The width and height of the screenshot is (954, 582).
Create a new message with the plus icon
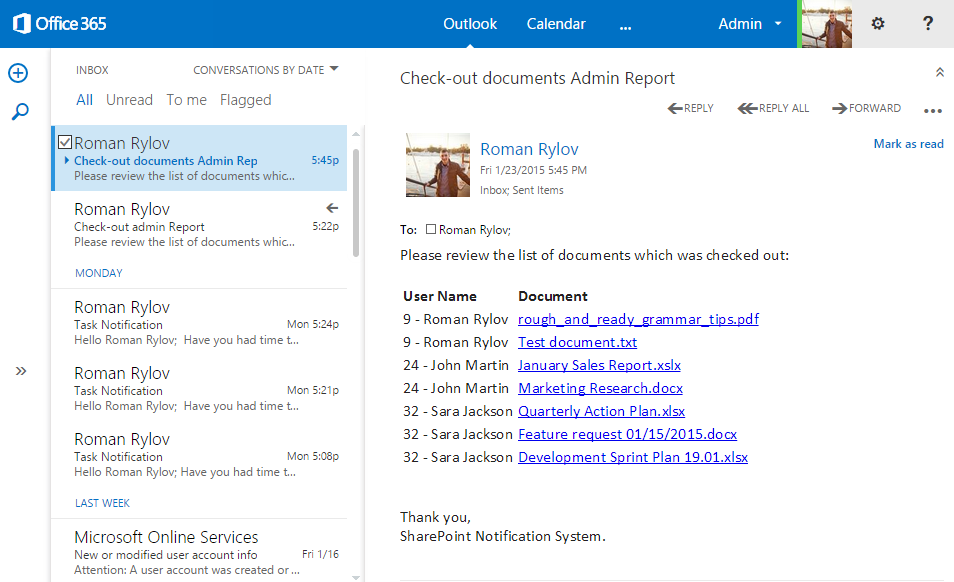(x=18, y=72)
